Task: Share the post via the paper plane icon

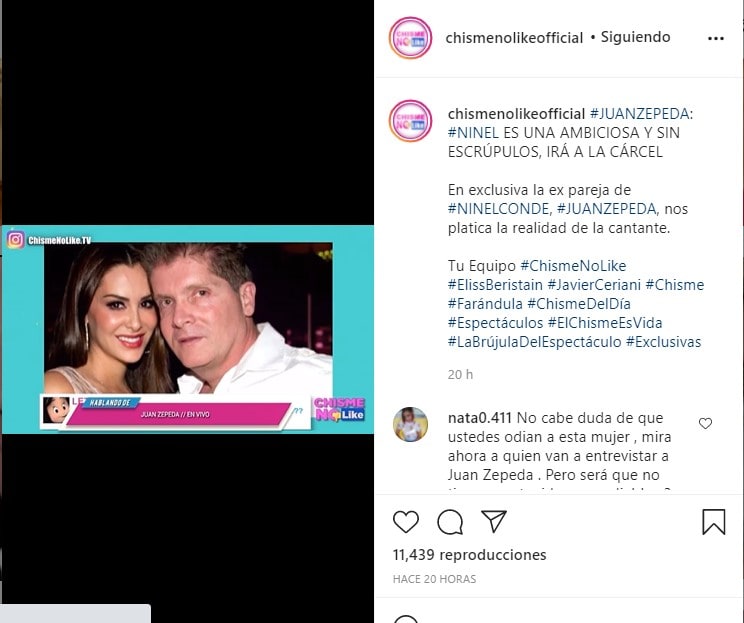Action: coord(494,521)
